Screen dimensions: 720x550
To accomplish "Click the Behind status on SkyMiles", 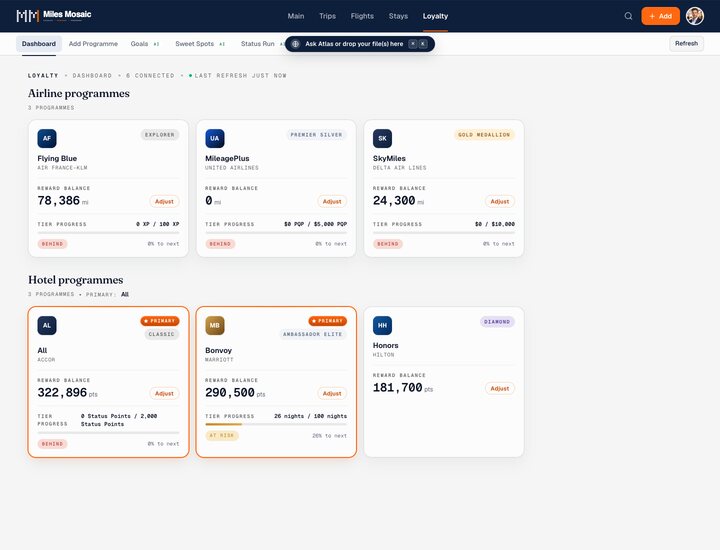I will [x=388, y=244].
